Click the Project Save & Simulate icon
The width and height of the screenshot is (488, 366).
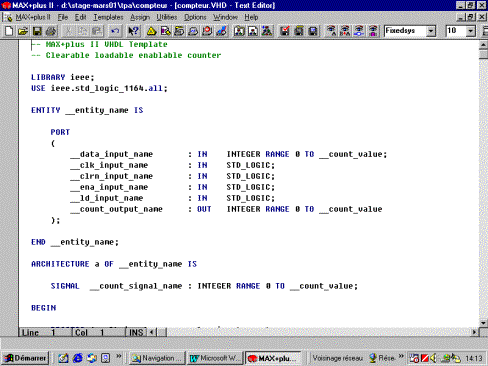(313, 31)
